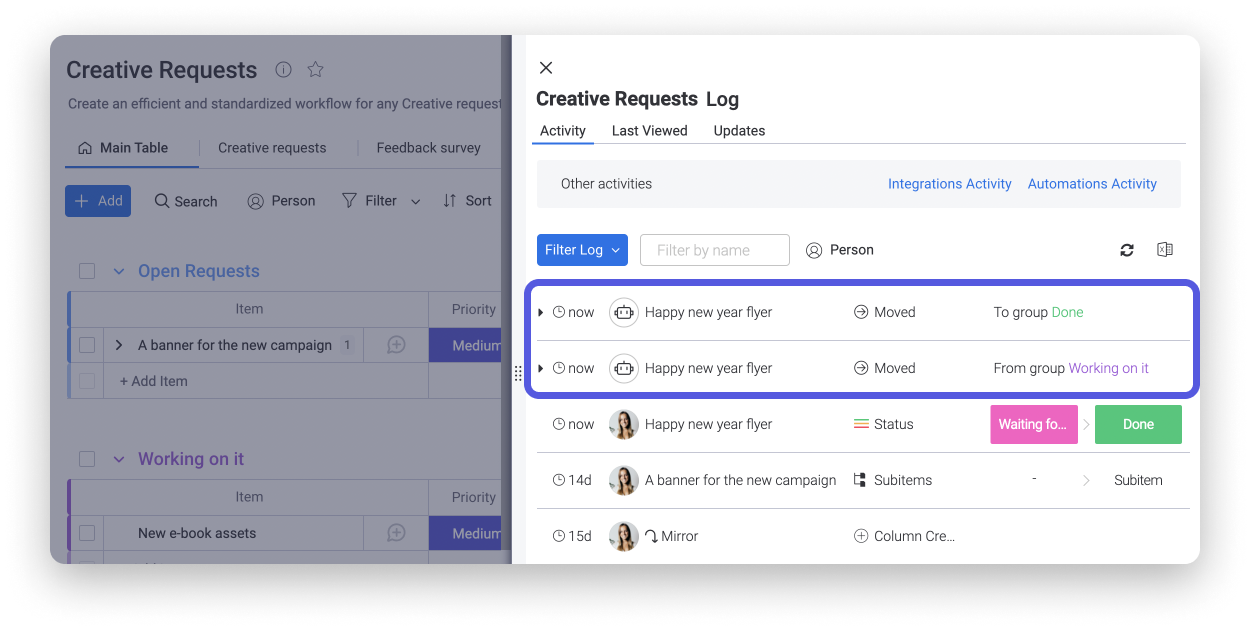This screenshot has width=1250, height=629.
Task: Click the person icon in the log filter
Action: tap(814, 250)
